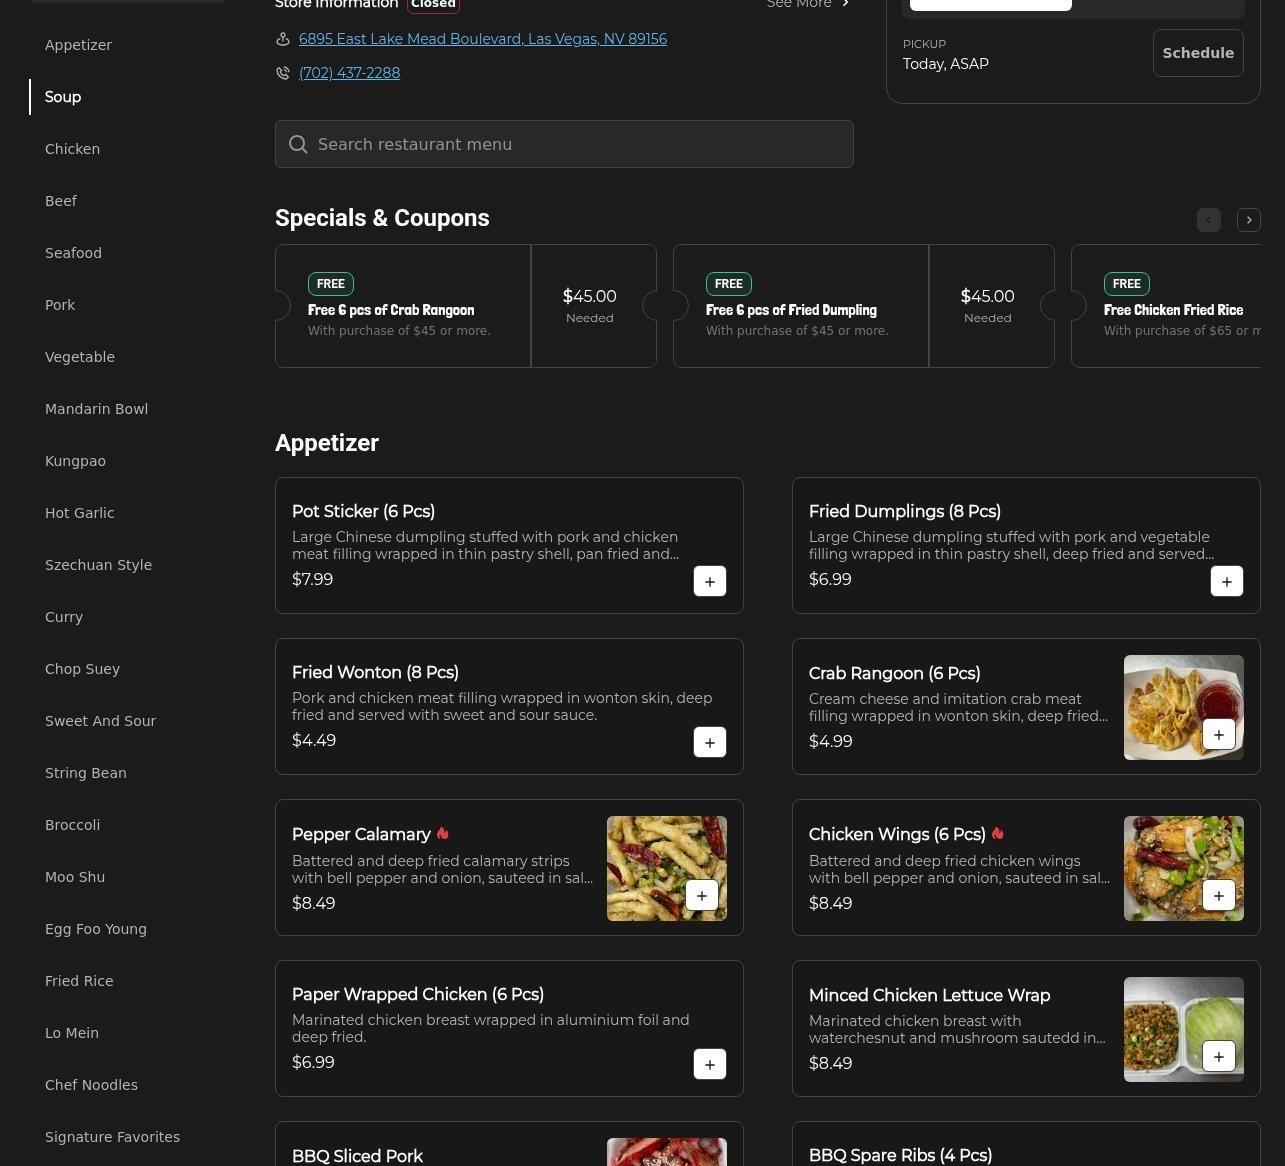1285x1166 pixels.
Task: Click plus icon for Fried Wonton
Action: pos(709,742)
